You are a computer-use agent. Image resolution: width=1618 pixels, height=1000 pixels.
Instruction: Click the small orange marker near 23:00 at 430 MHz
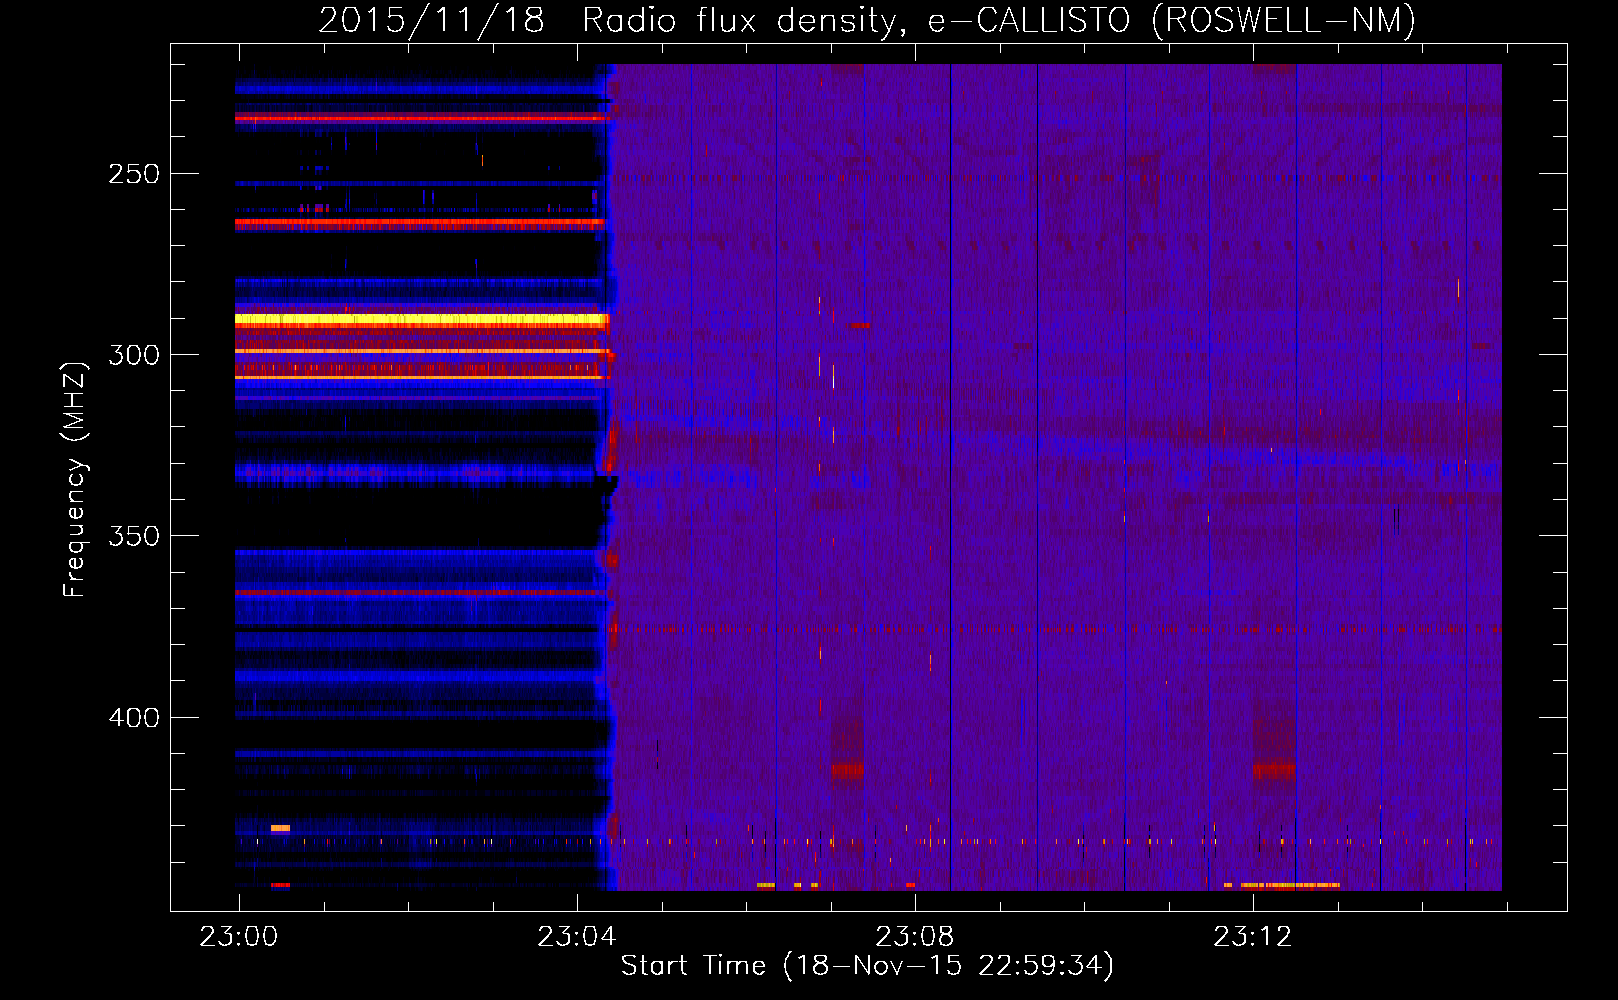(280, 828)
